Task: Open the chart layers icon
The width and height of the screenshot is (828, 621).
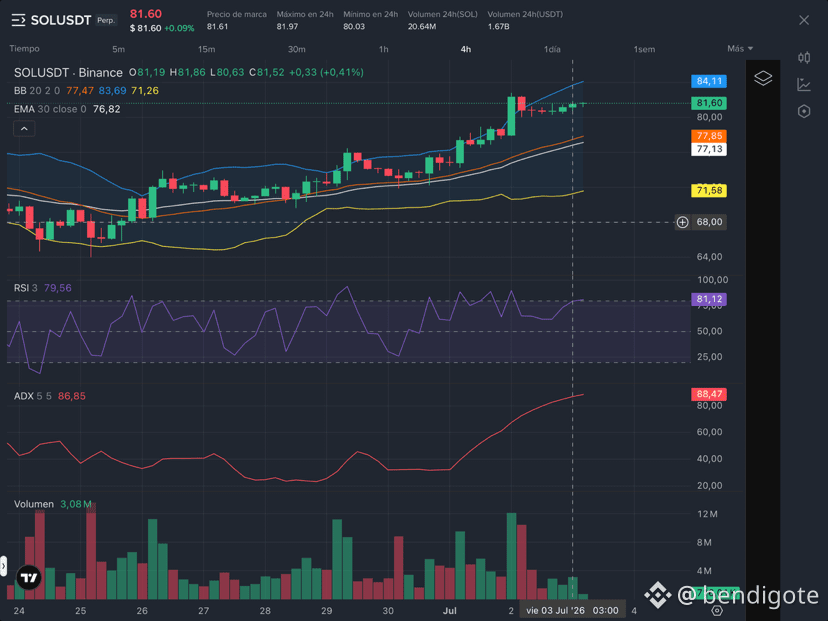Action: tap(763, 78)
